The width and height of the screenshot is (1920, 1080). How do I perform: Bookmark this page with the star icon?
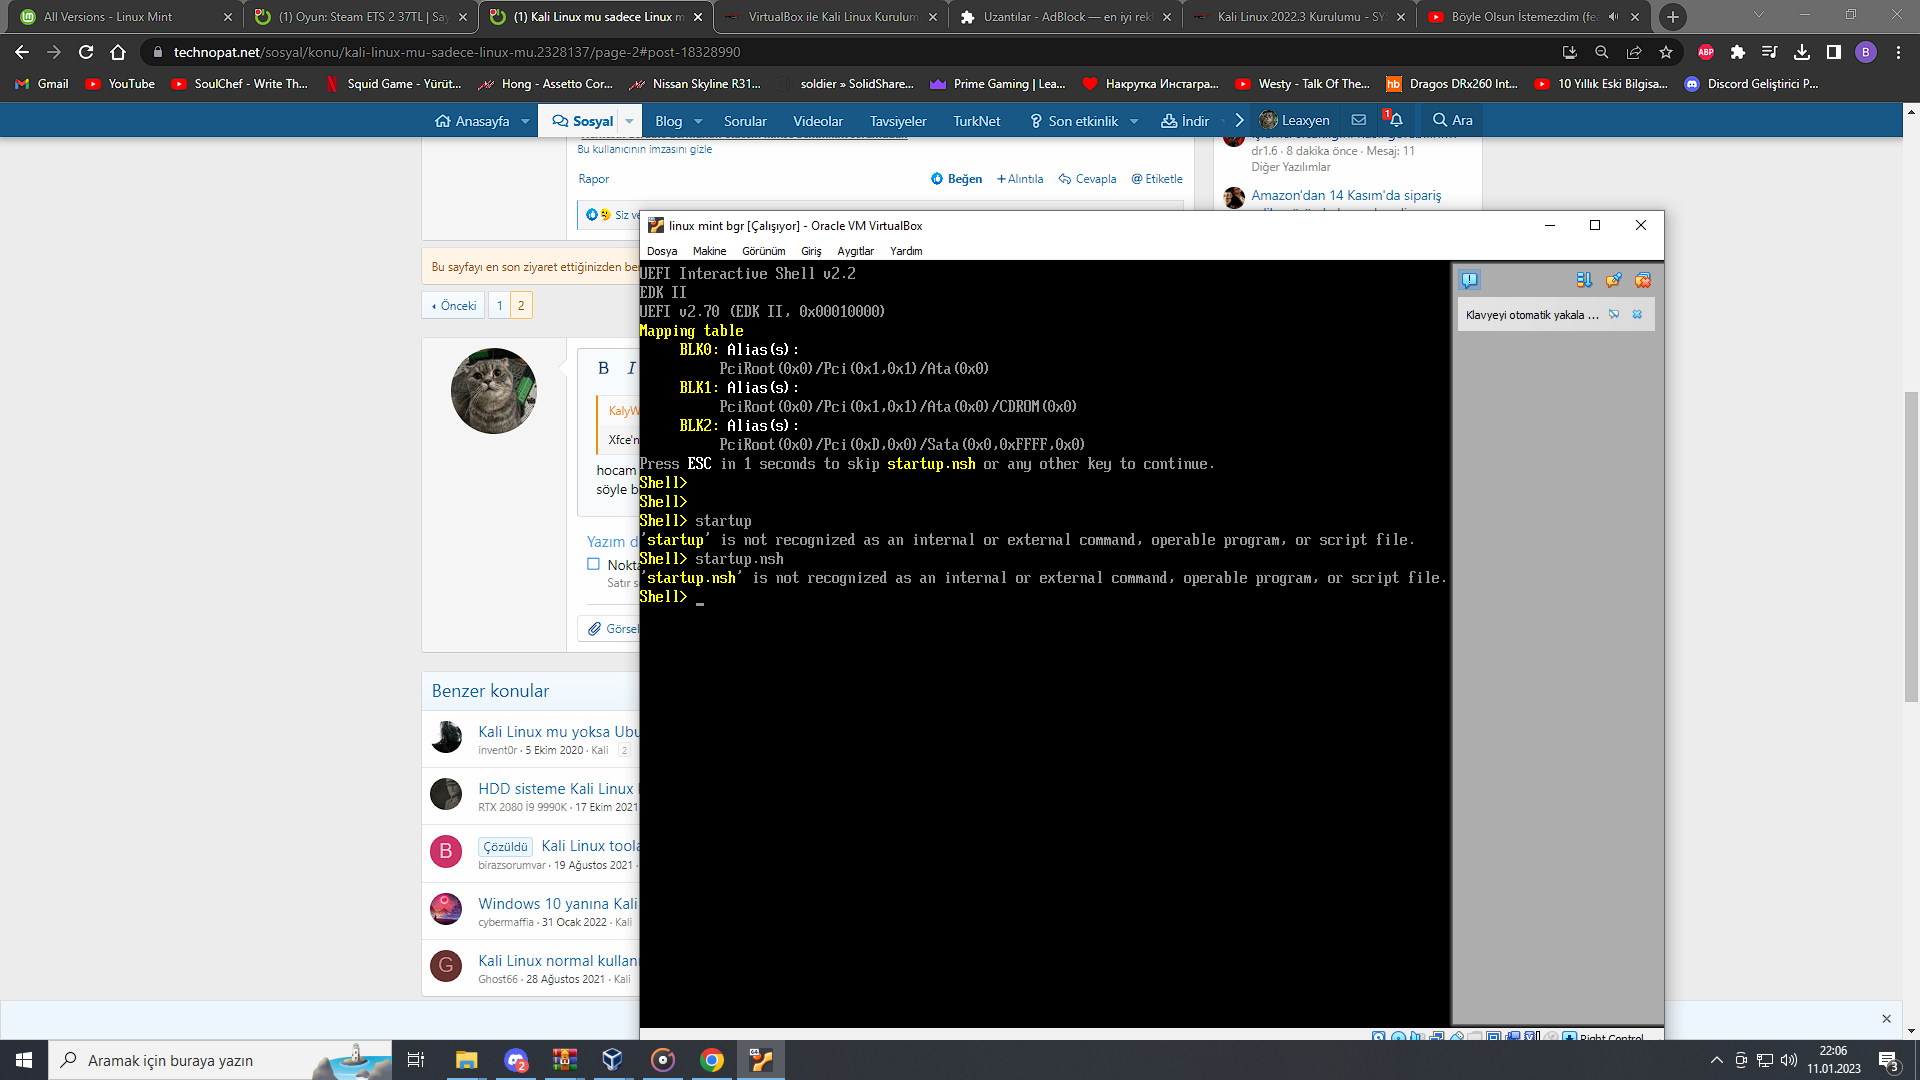click(1666, 52)
